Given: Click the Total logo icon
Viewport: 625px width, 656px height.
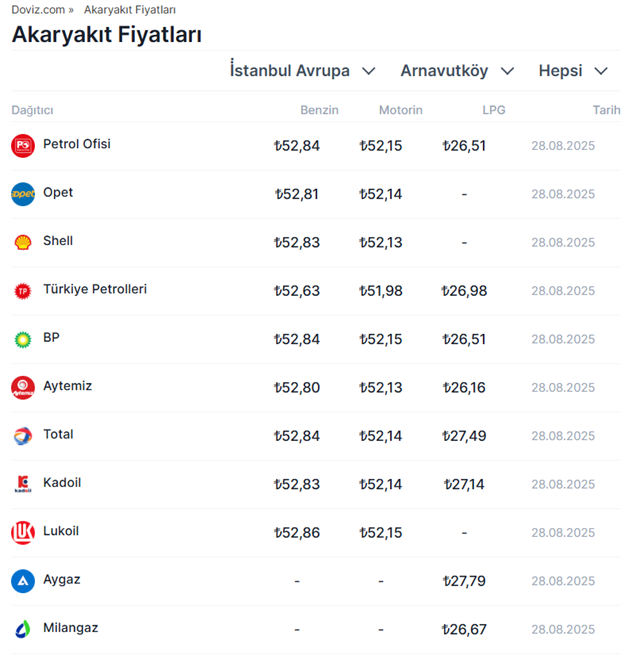Looking at the screenshot, I should coord(22,436).
